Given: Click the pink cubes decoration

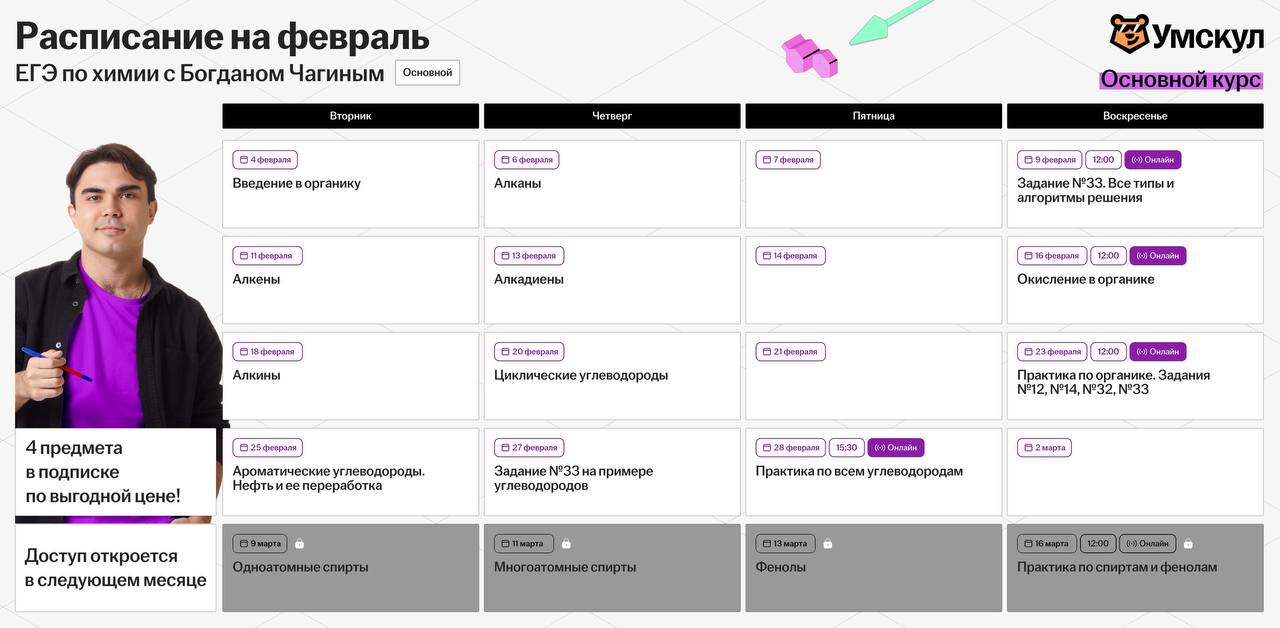Looking at the screenshot, I should coord(809,55).
